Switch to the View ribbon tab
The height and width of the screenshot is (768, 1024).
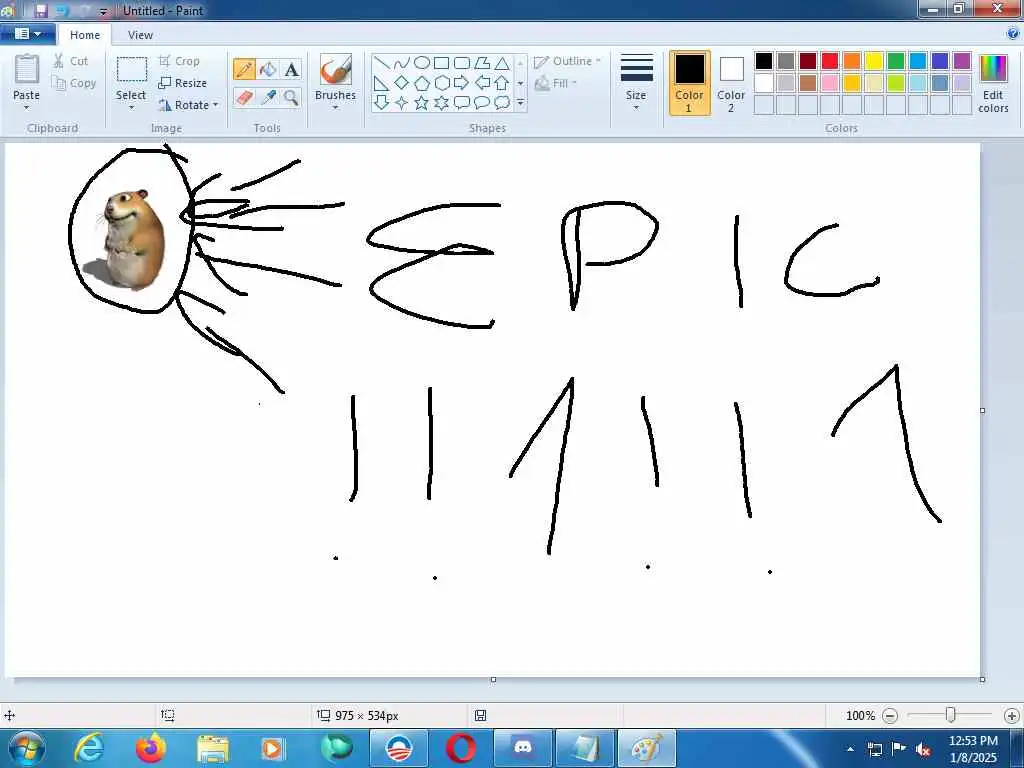(140, 35)
